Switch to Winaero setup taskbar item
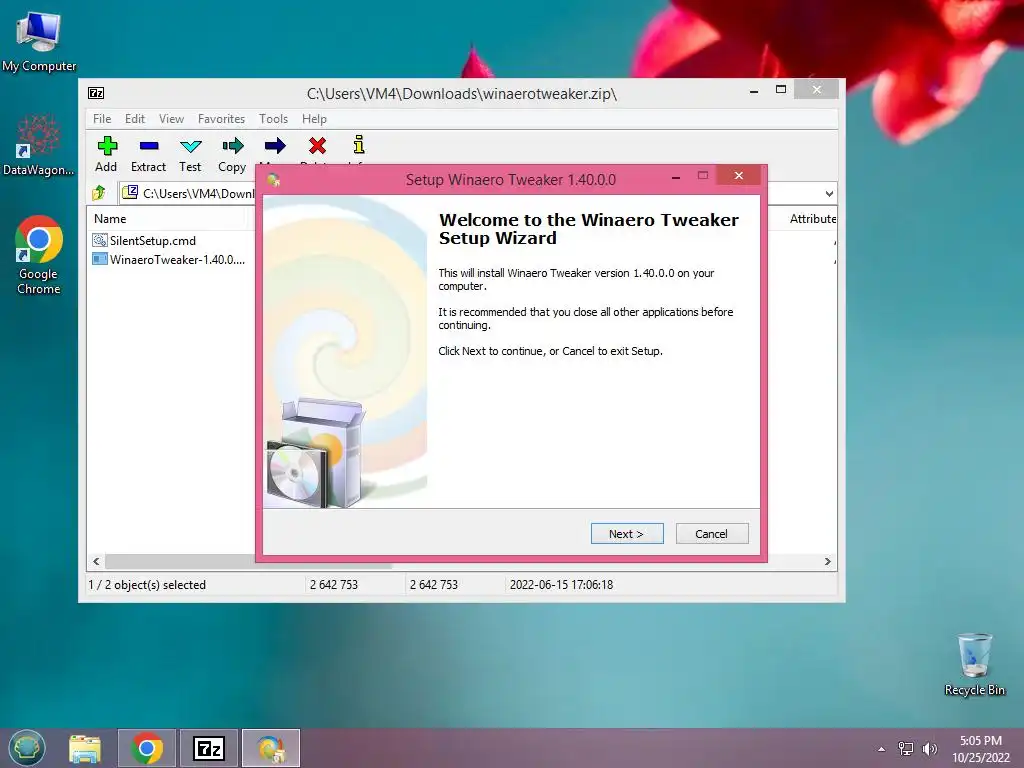Image resolution: width=1024 pixels, height=768 pixels. click(271, 748)
